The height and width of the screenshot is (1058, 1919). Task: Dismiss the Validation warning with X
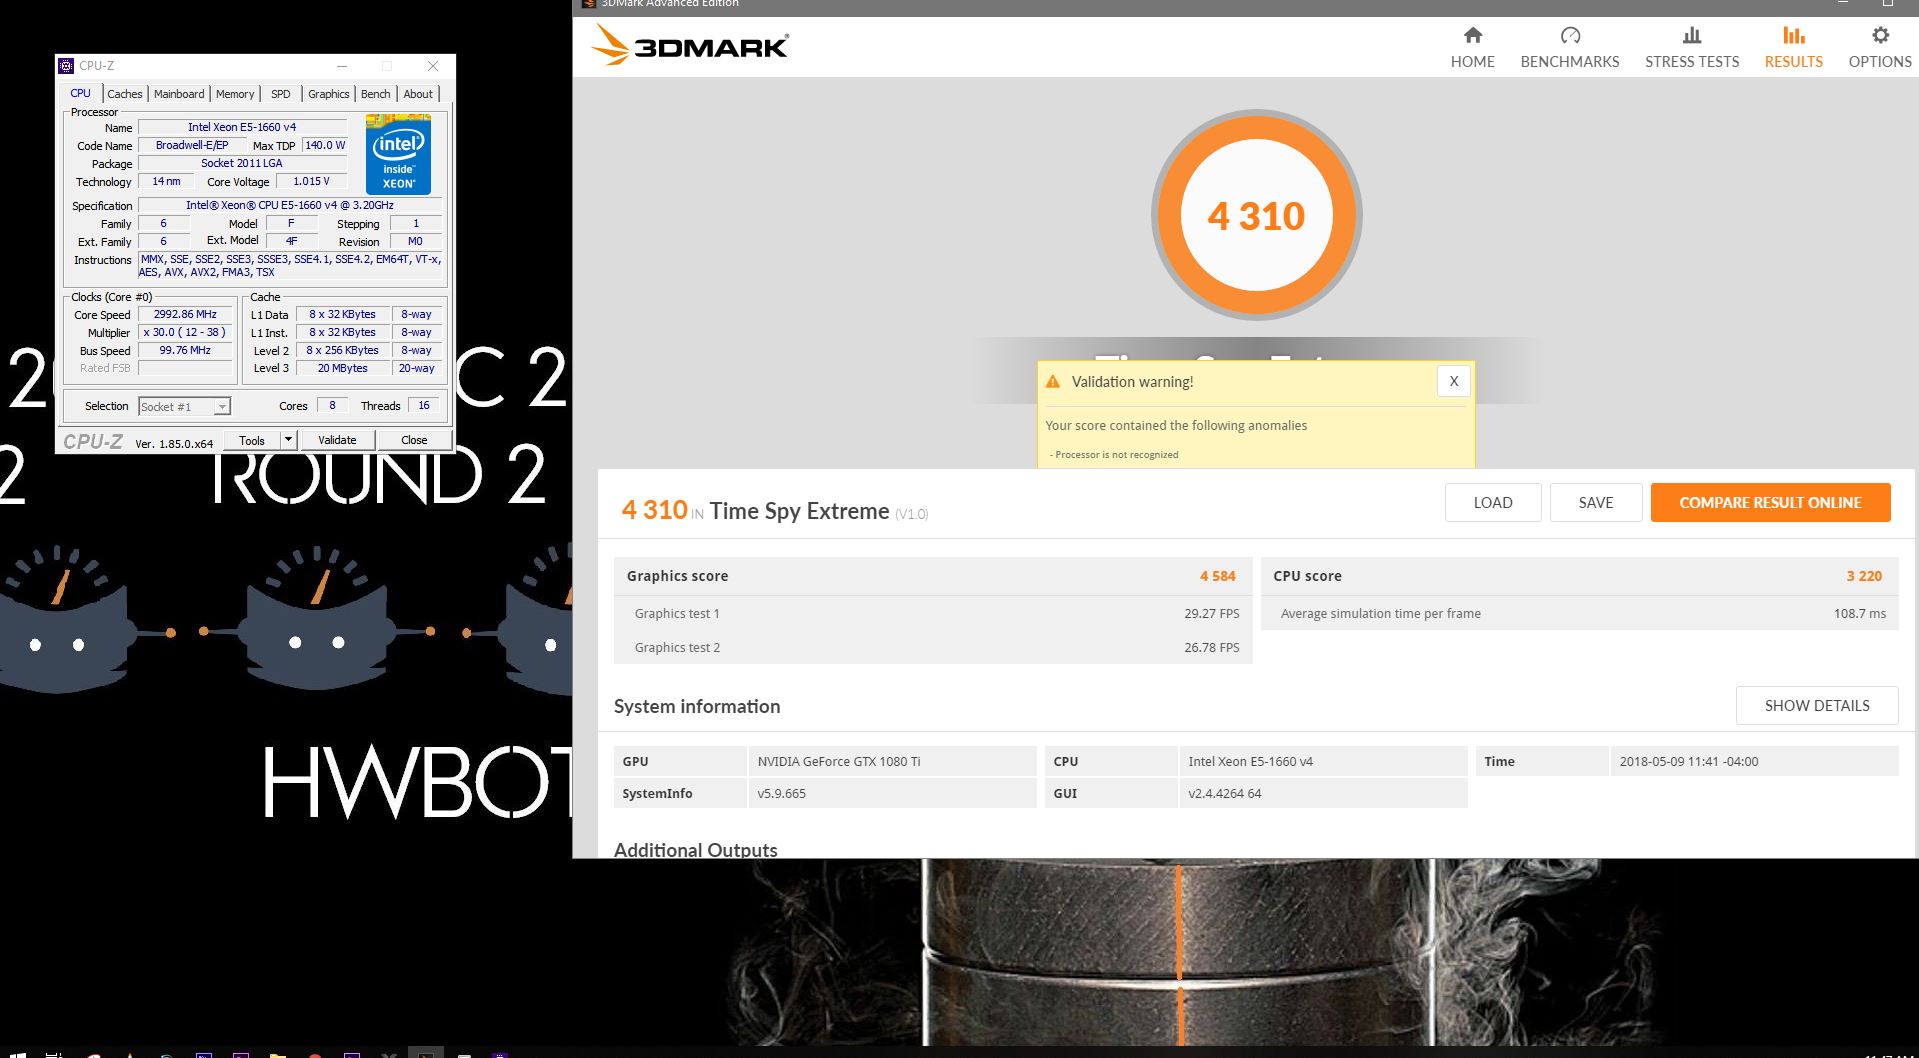coord(1453,381)
